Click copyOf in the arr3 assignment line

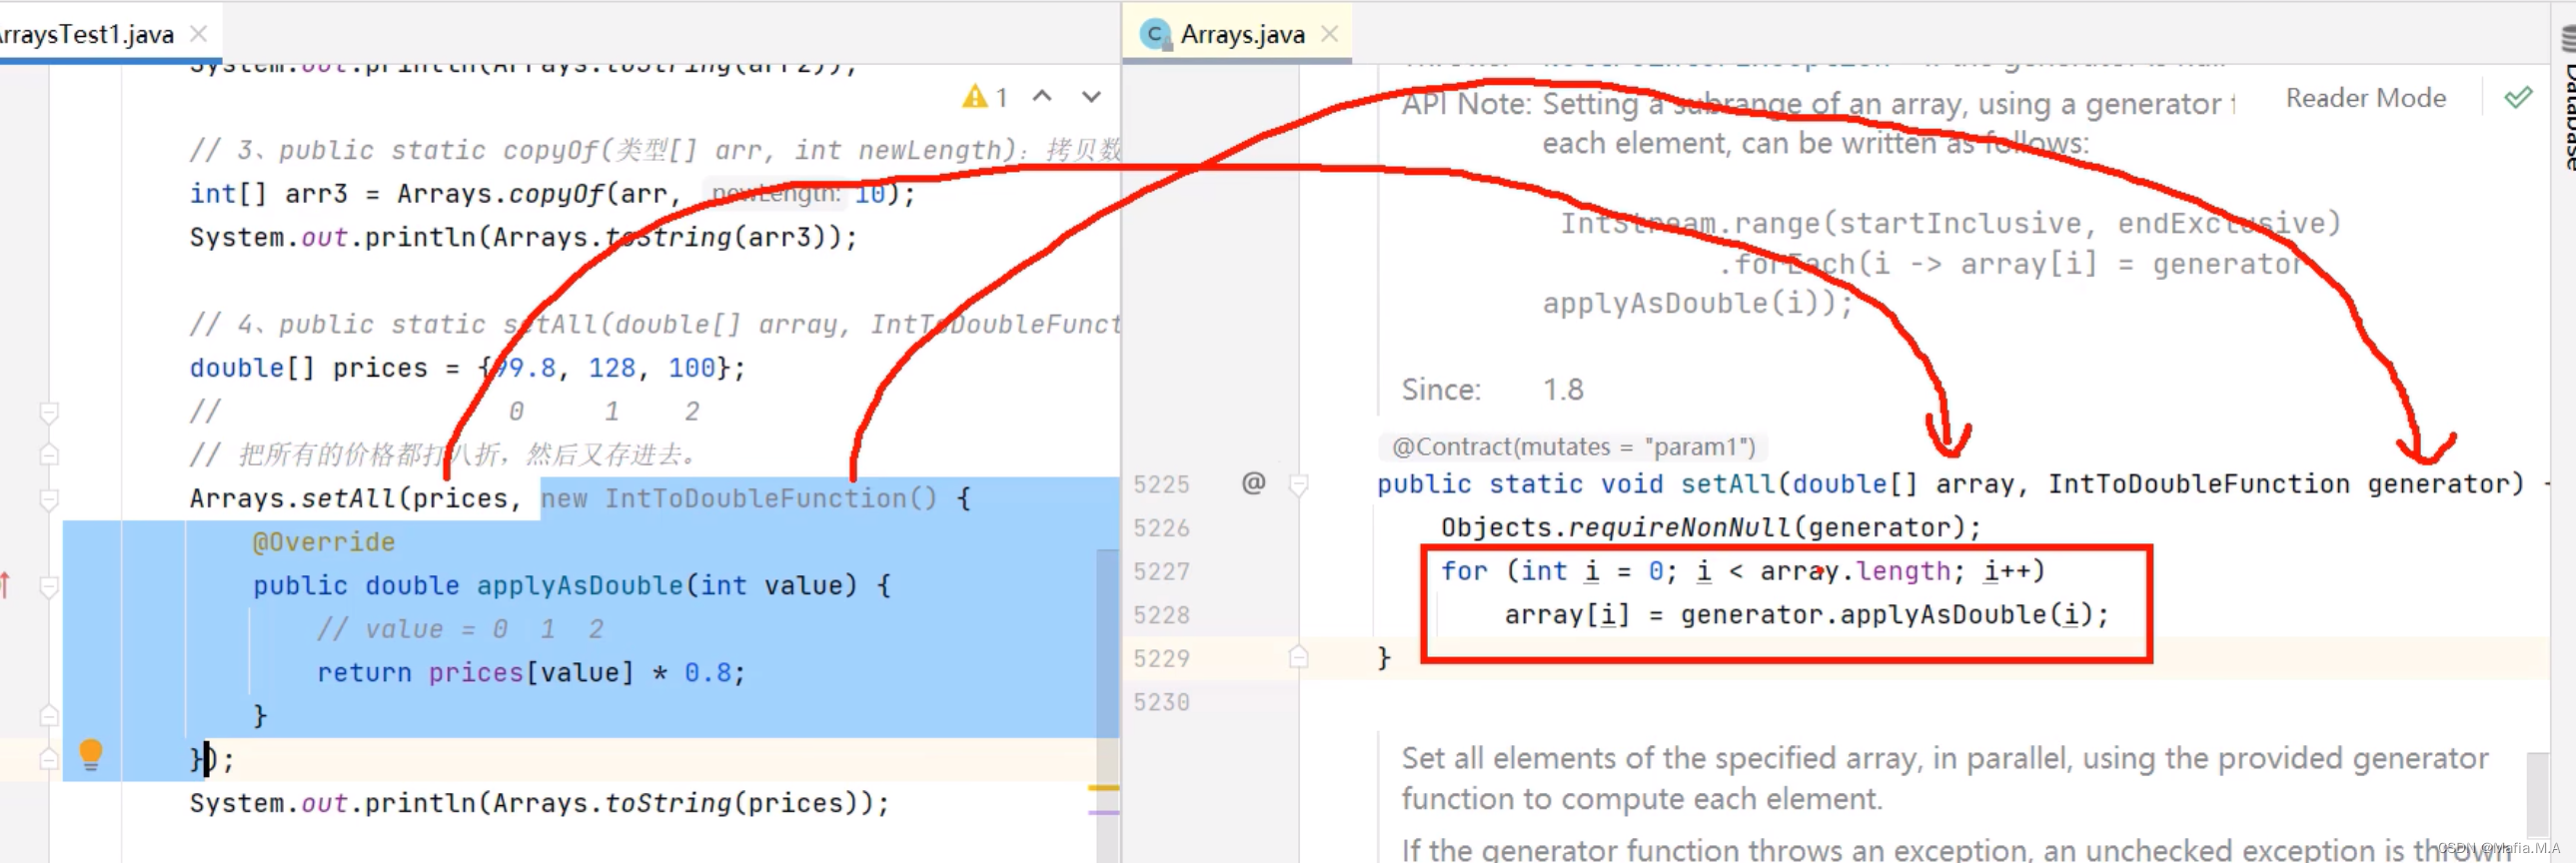[x=556, y=193]
